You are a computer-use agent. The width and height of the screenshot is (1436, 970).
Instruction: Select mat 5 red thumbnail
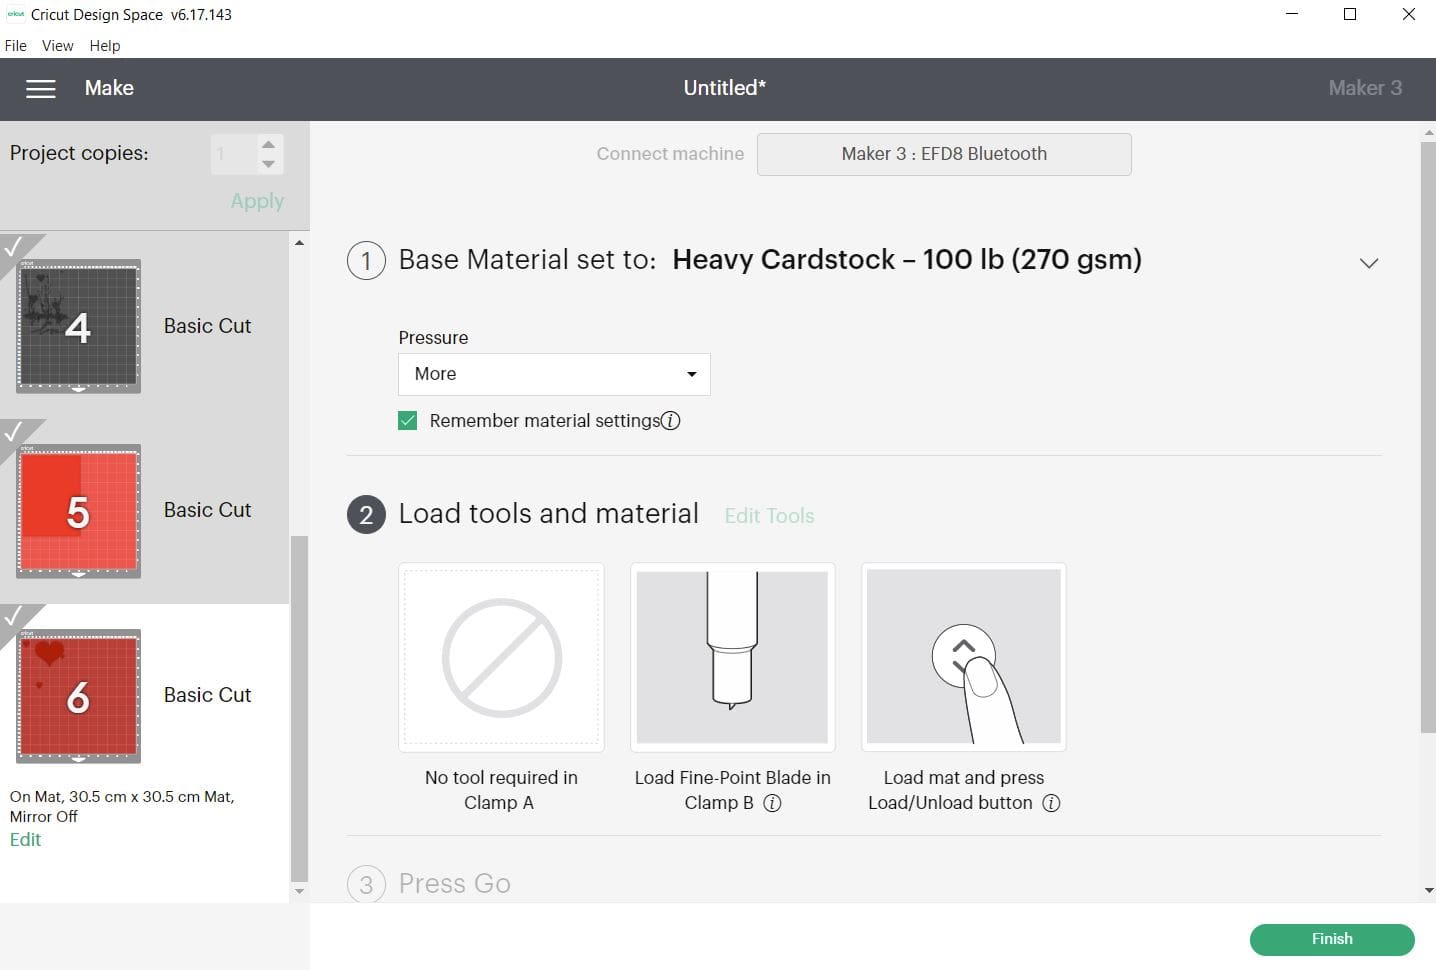[78, 511]
